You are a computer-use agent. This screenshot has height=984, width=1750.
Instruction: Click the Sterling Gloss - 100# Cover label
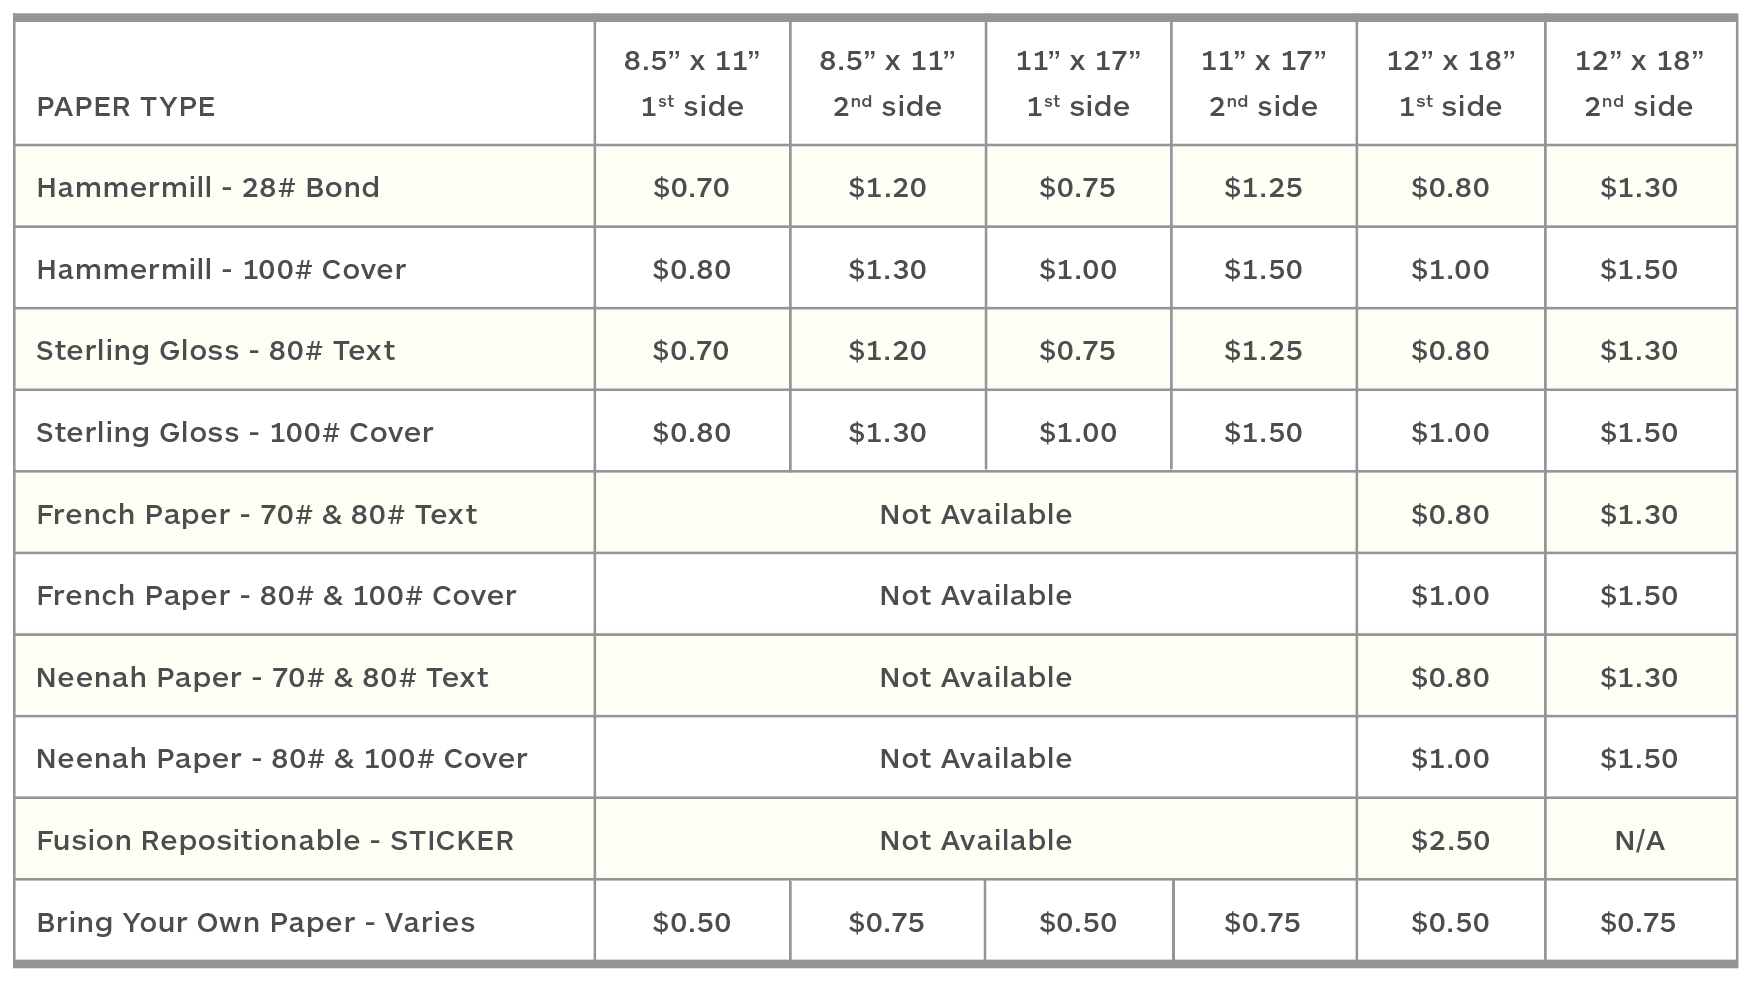(x=235, y=432)
